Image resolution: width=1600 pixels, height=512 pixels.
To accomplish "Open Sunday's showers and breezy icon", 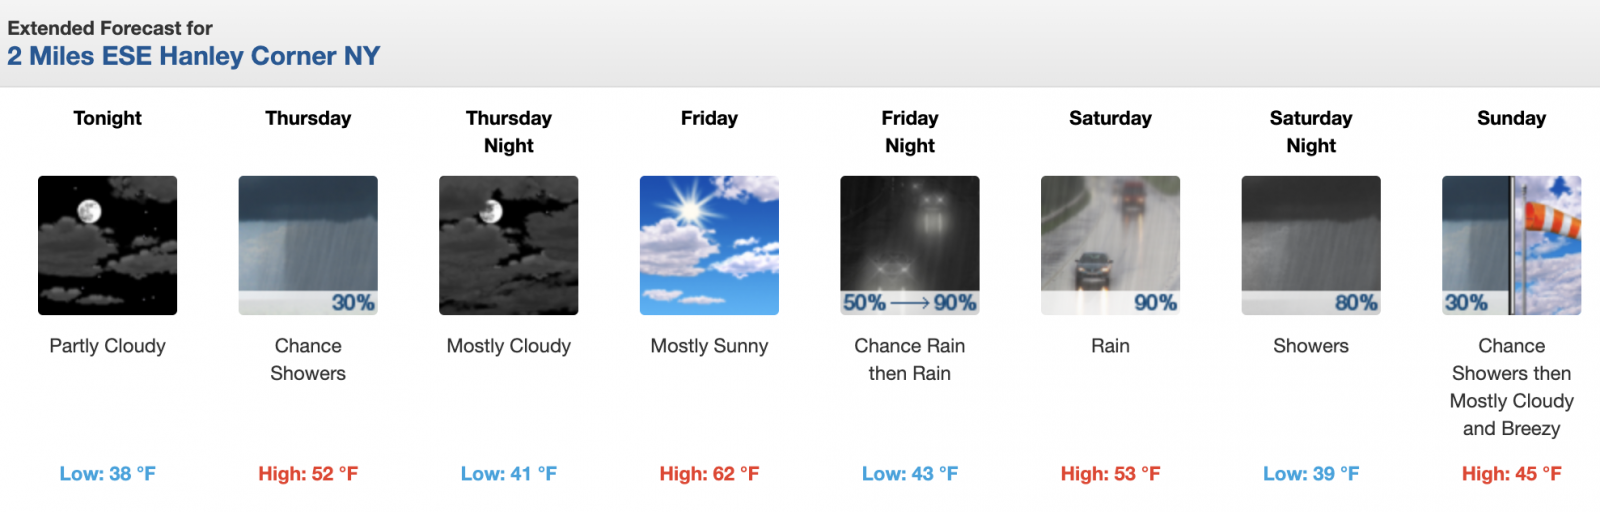I will [1511, 245].
